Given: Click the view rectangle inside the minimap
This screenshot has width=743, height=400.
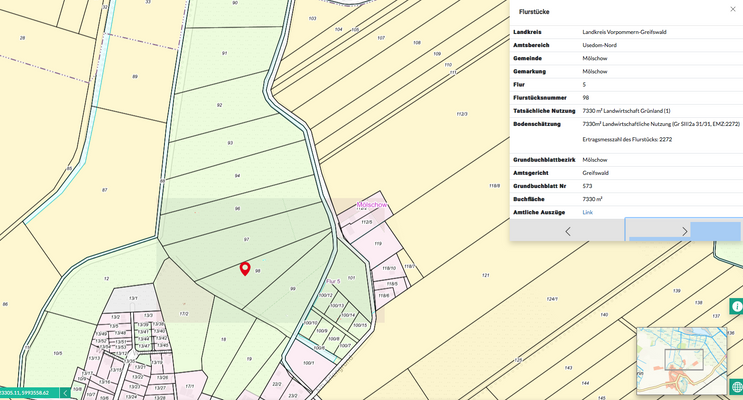Looking at the screenshot, I should tap(684, 360).
